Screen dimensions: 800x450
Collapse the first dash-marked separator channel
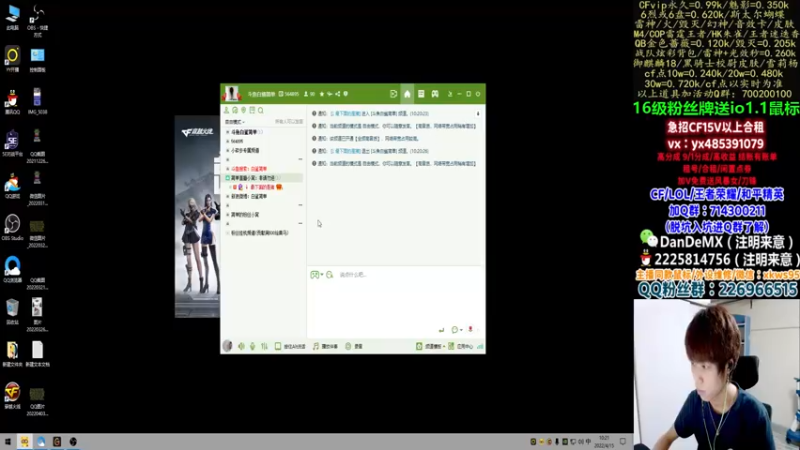click(300, 160)
